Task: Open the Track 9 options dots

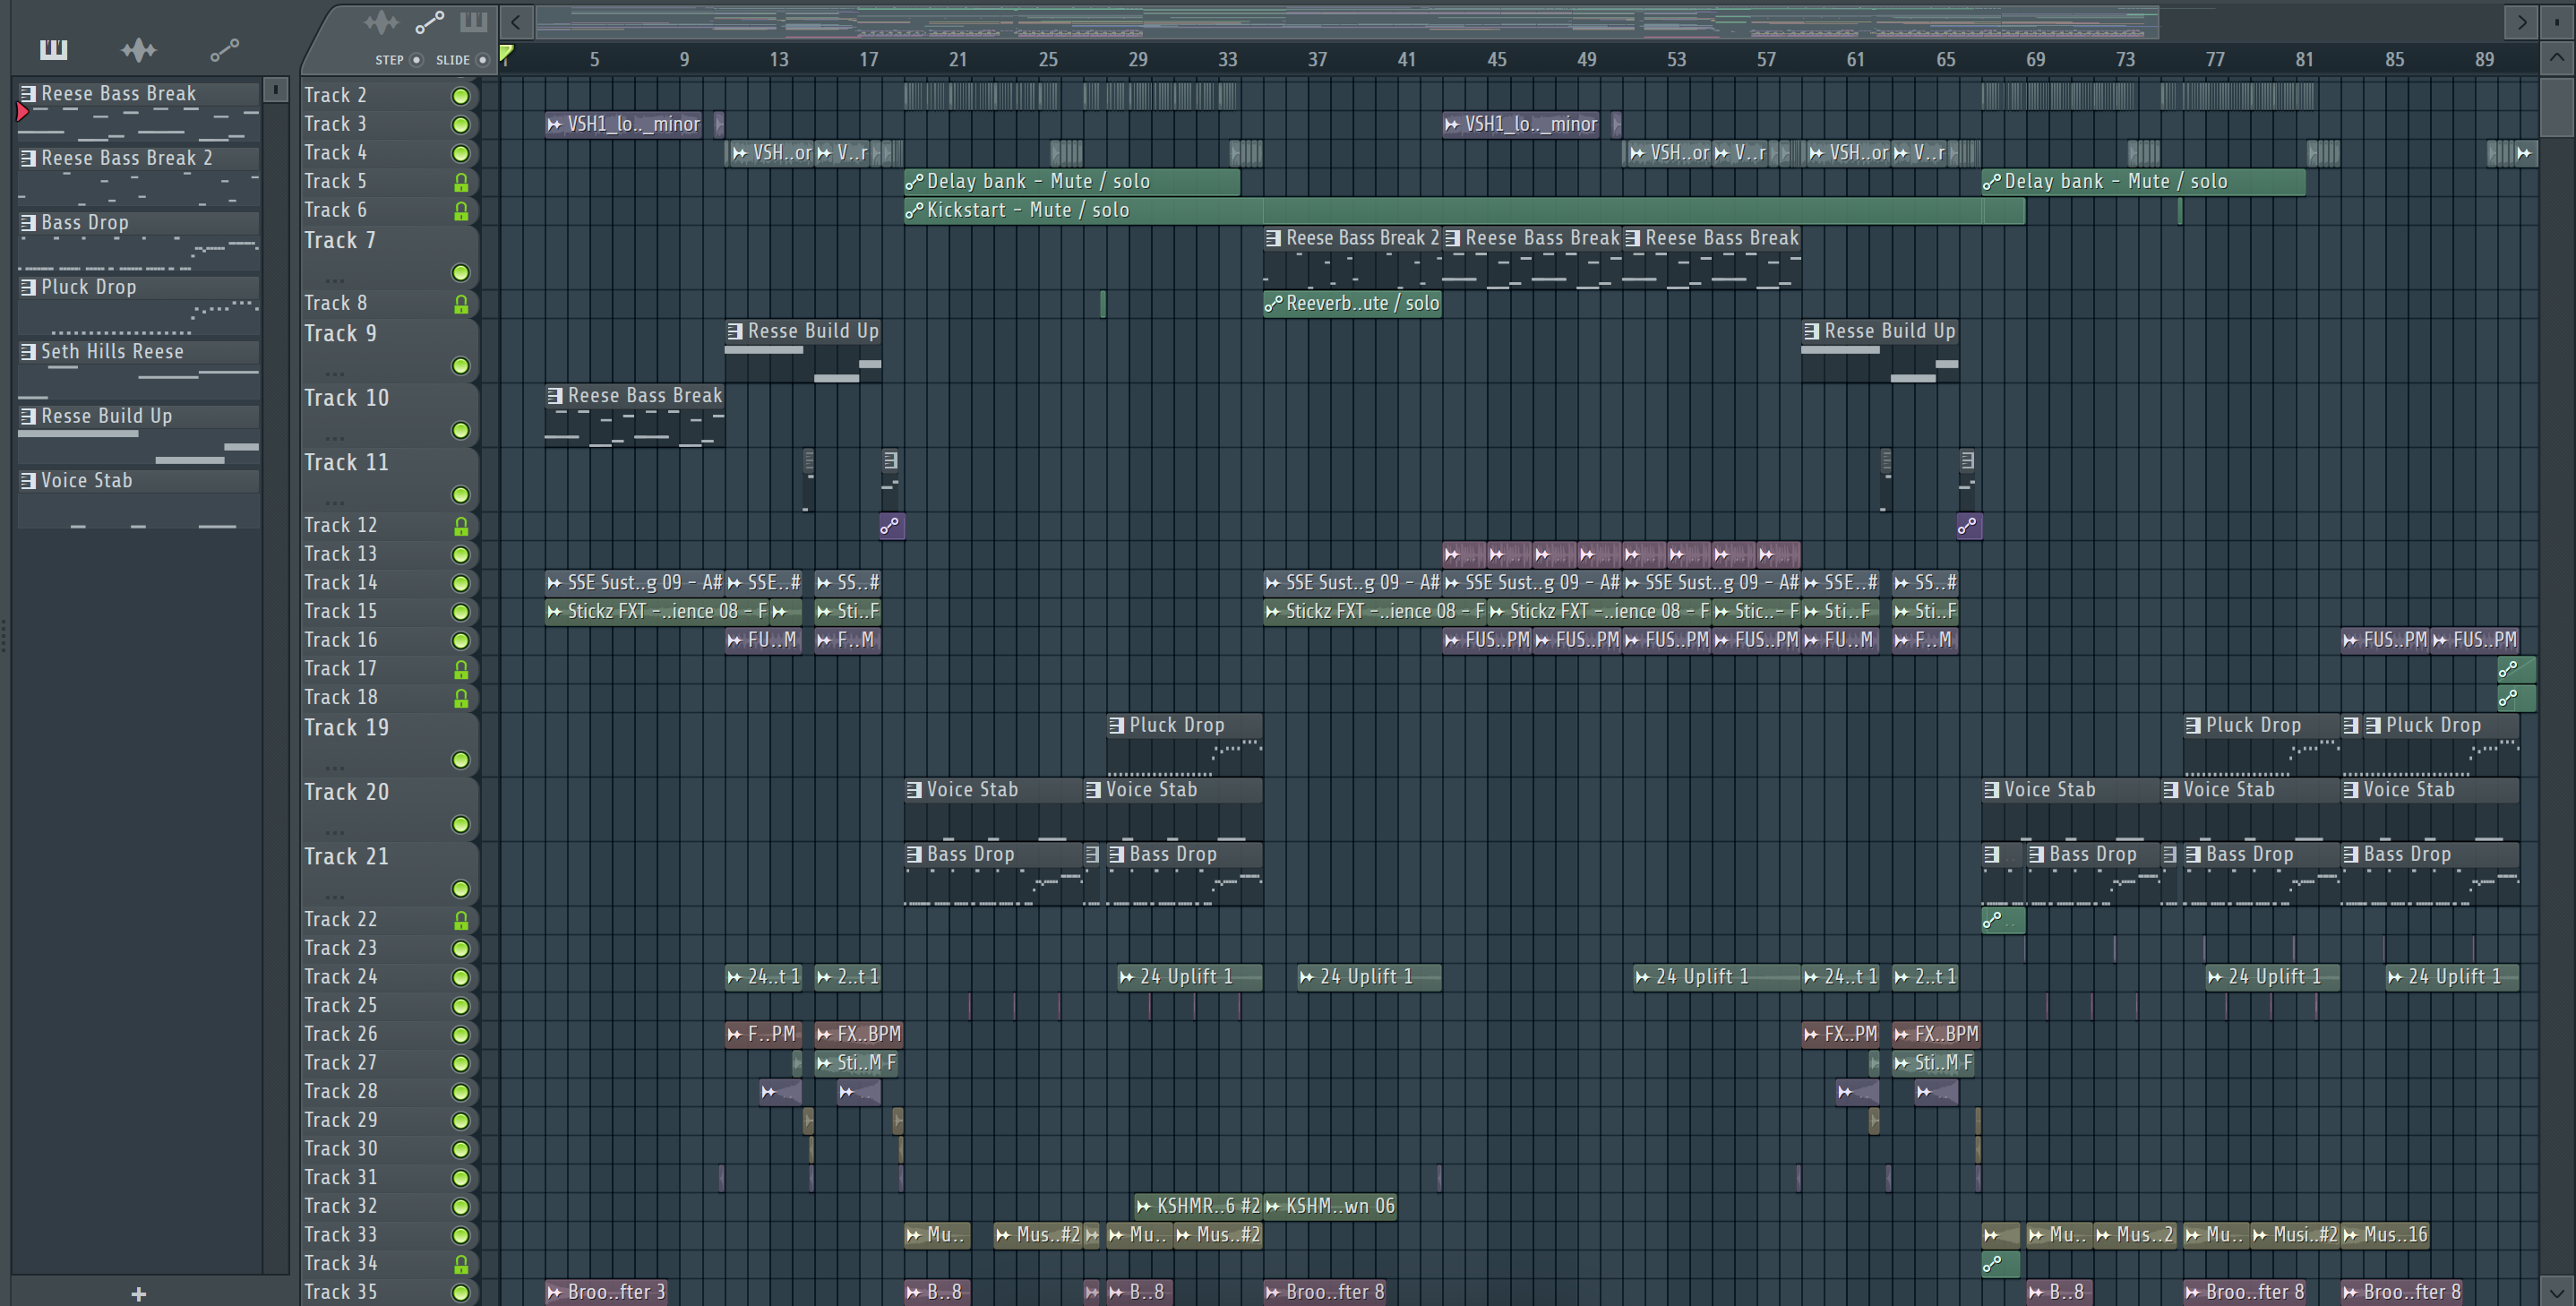Action: (x=334, y=374)
